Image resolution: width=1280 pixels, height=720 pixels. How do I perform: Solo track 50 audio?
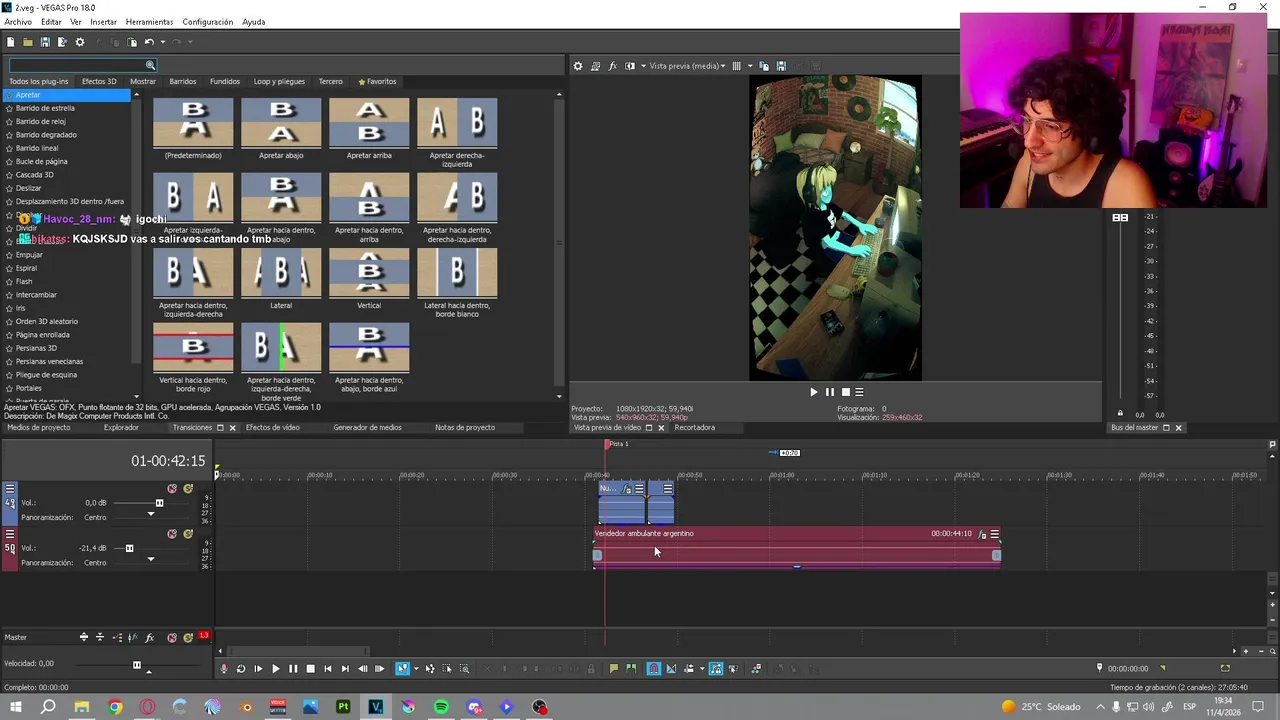(188, 534)
